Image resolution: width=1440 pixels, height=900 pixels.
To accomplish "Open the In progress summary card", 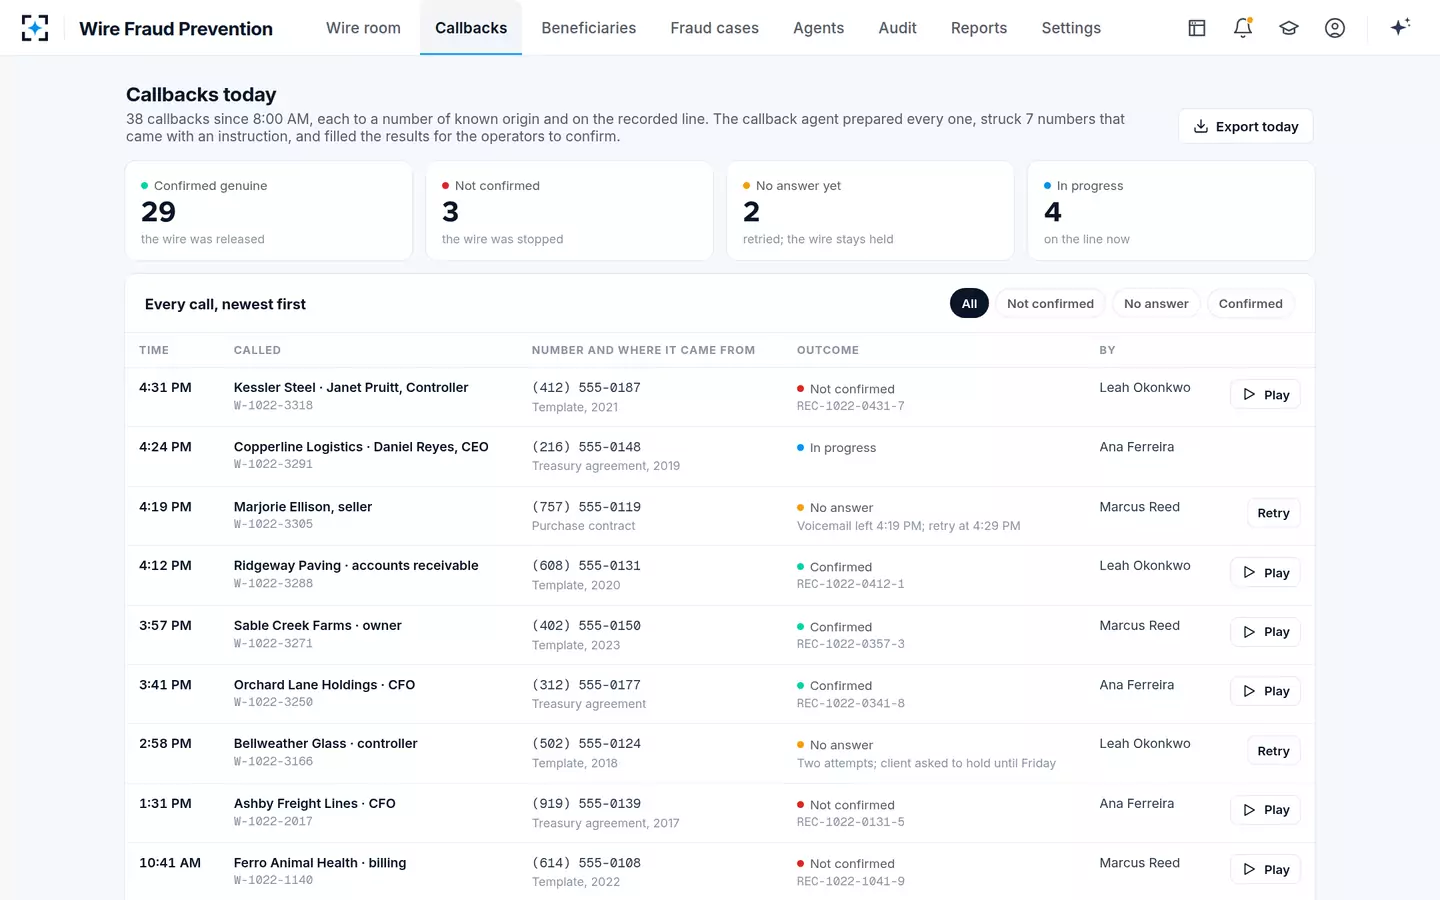I will pyautogui.click(x=1171, y=211).
